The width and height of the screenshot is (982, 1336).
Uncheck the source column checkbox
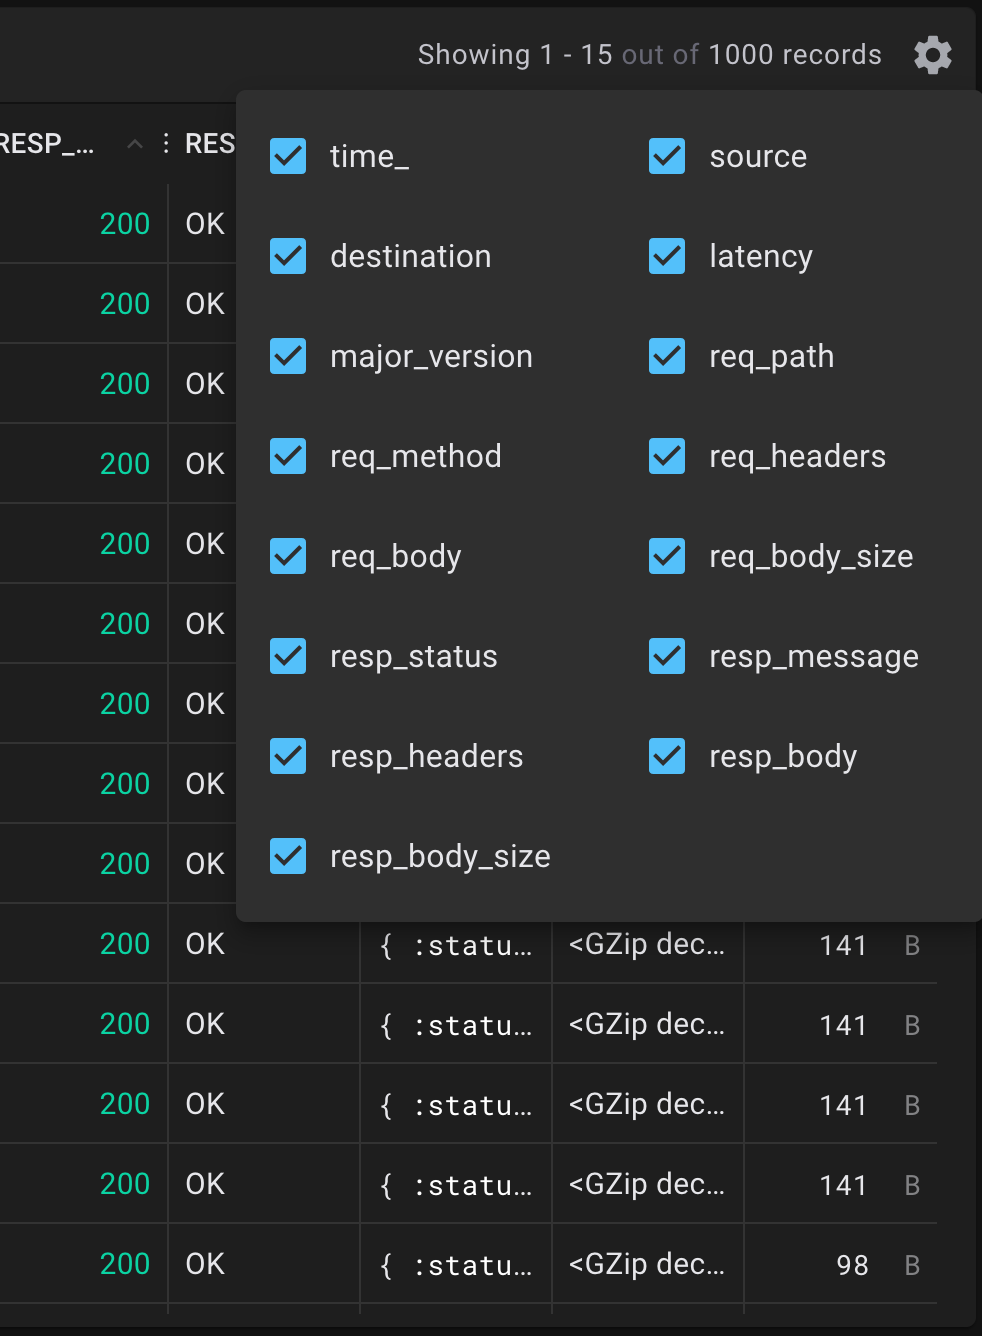coord(666,156)
